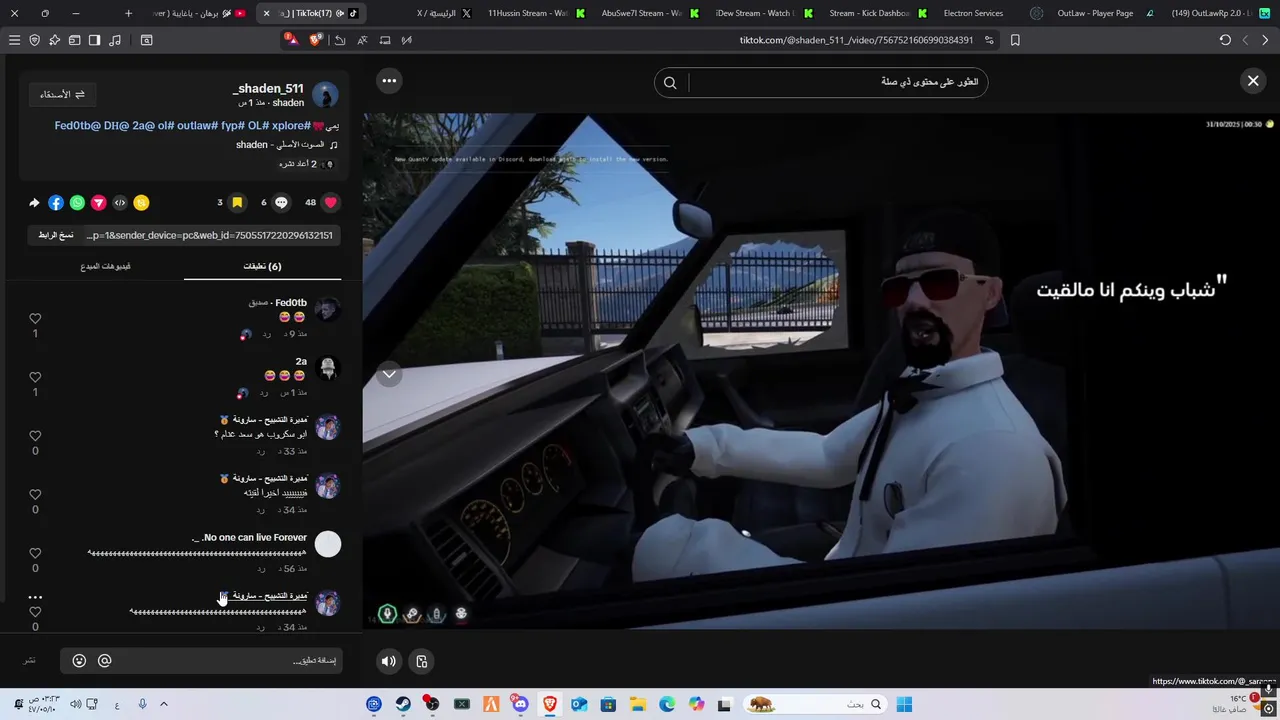Click the add comment input field

click(201, 661)
